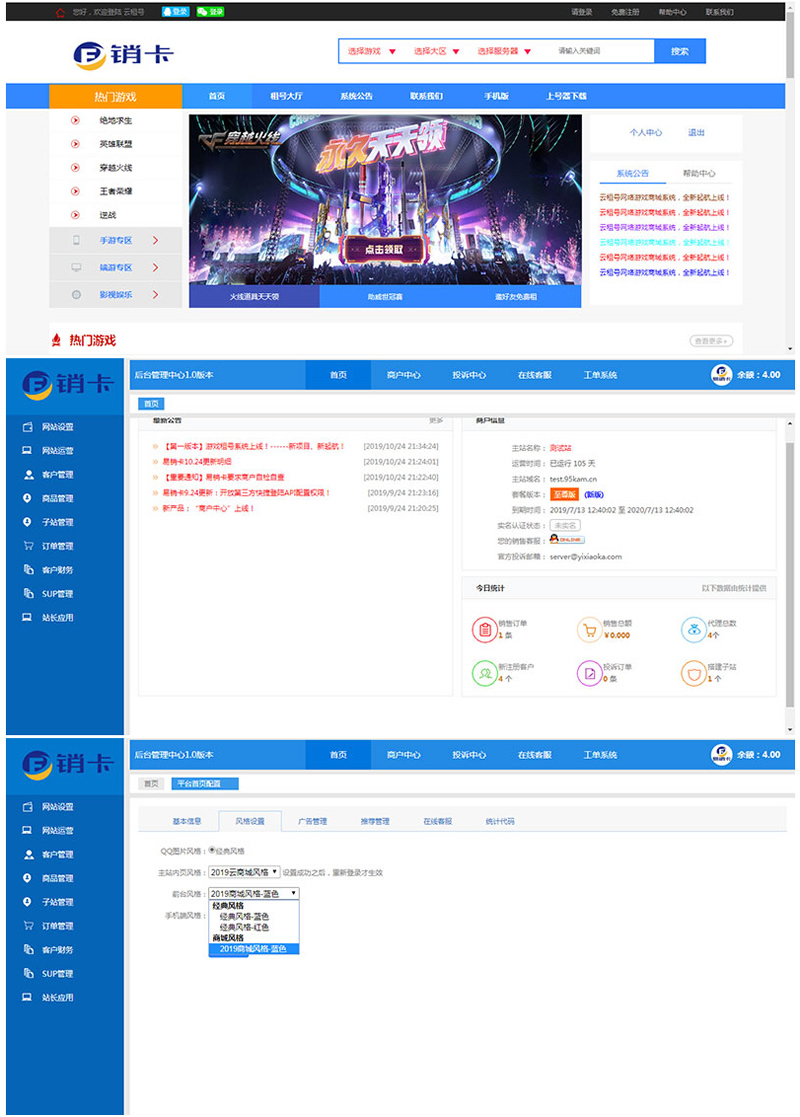Click the blue 搜索 button

coord(679,50)
